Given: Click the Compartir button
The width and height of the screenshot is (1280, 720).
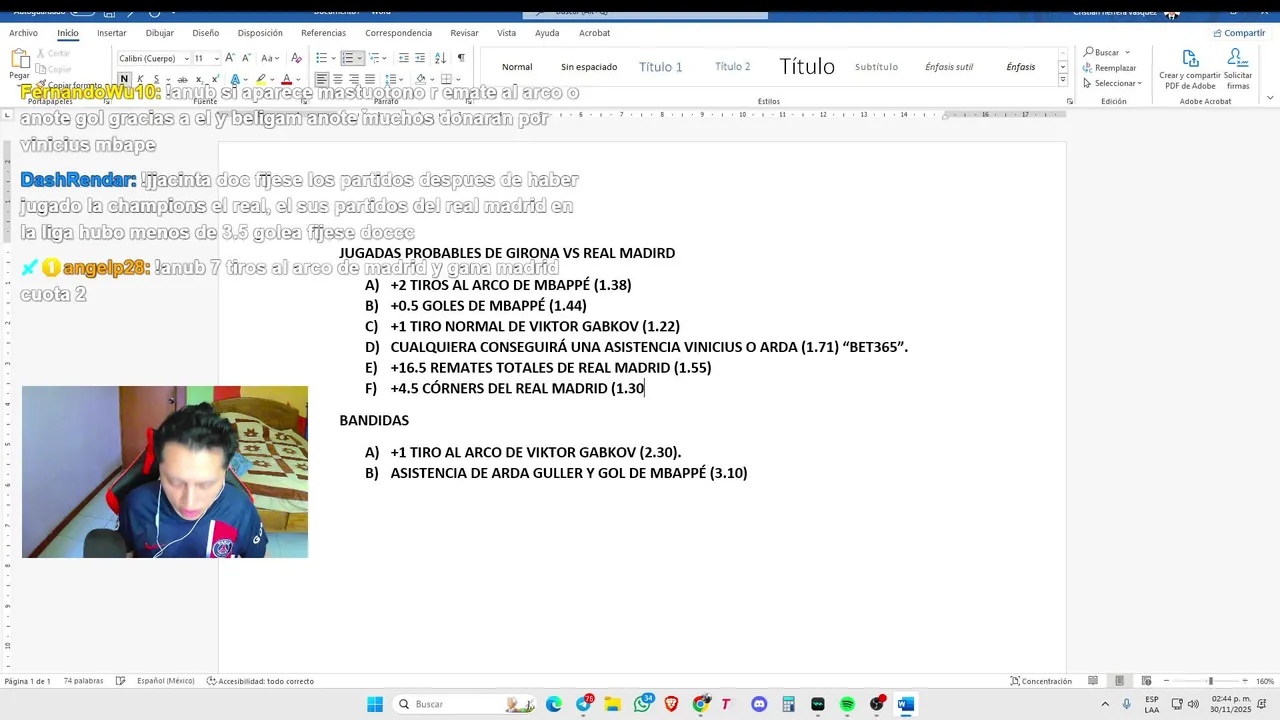Looking at the screenshot, I should [1239, 33].
